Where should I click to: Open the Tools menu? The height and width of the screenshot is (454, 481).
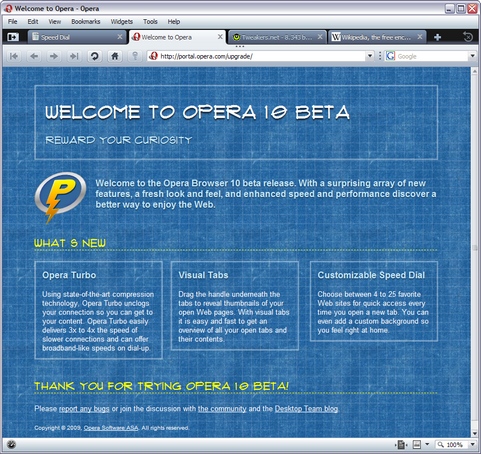(150, 22)
